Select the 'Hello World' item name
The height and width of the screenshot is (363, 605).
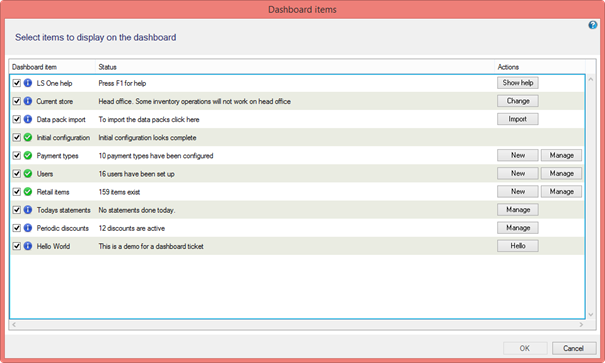[53, 246]
